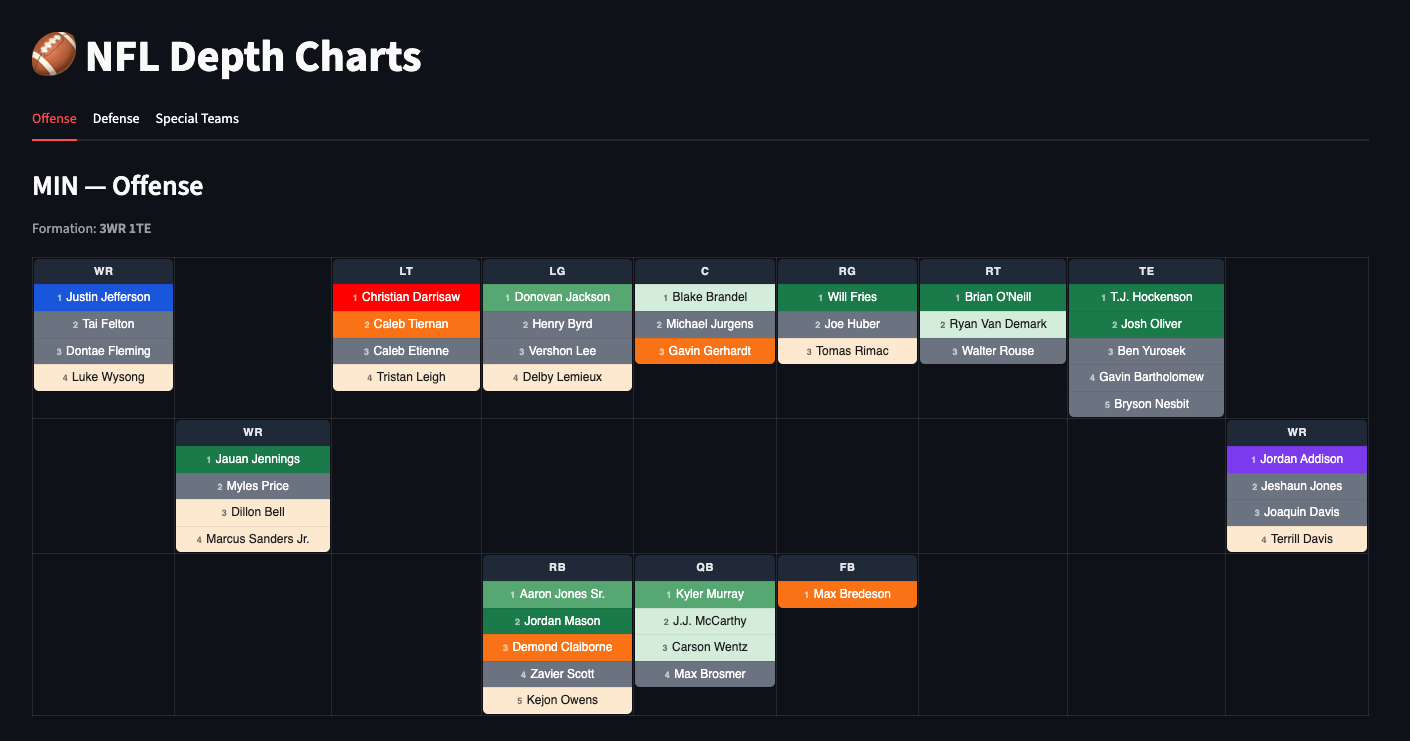Click the MIN — Offense heading
Screen dimensions: 1410x741
[x=118, y=186]
